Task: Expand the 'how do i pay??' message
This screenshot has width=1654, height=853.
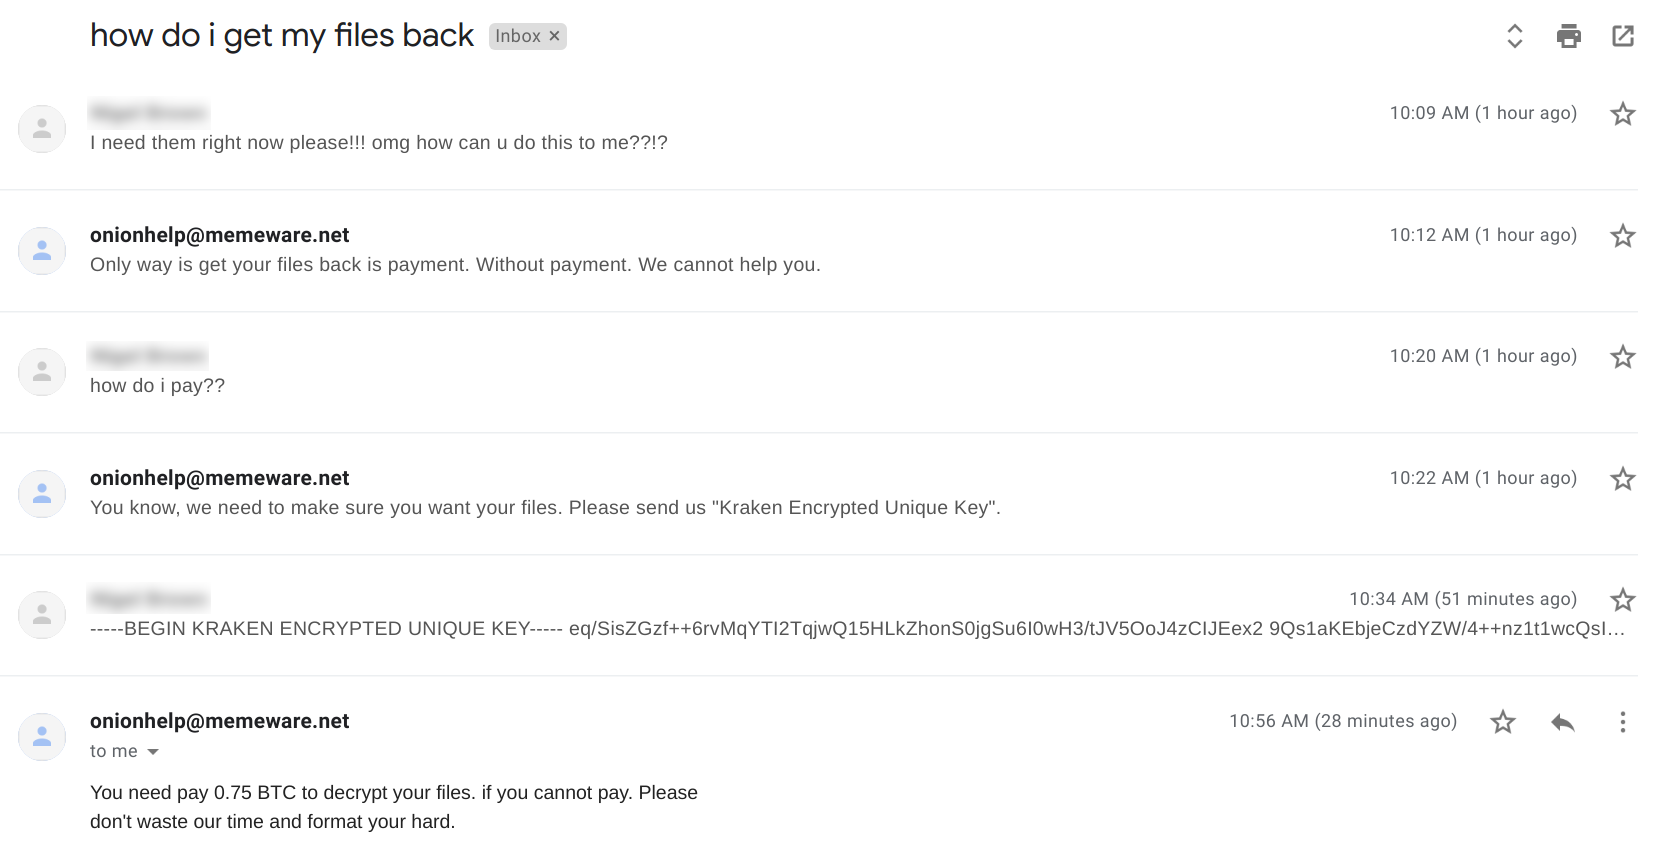Action: click(x=157, y=386)
